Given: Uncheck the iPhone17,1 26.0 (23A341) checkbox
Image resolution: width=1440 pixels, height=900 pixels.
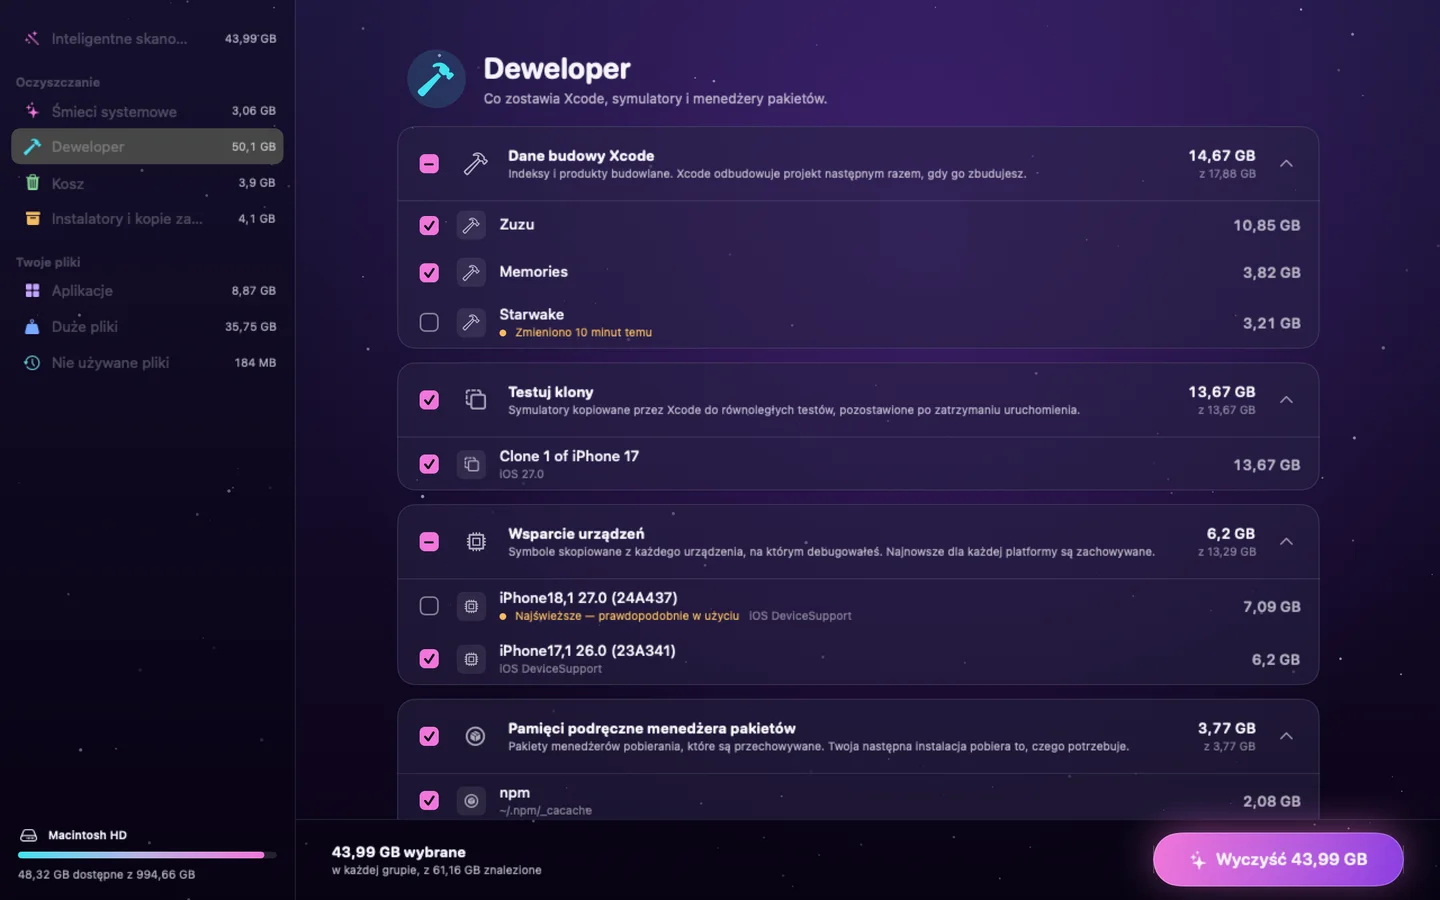Looking at the screenshot, I should point(429,659).
